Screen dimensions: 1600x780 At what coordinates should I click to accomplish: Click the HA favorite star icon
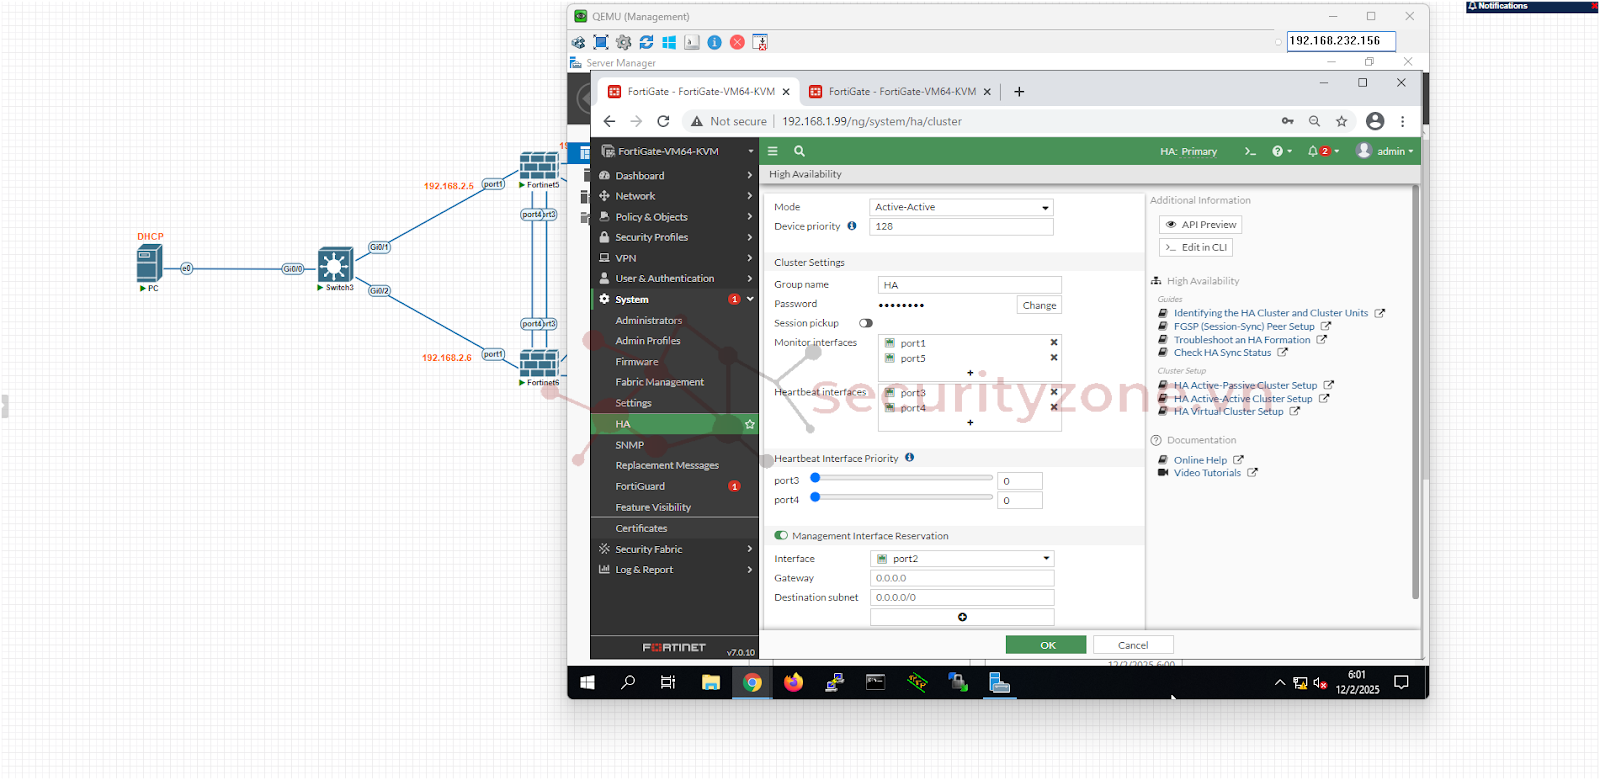pos(749,424)
